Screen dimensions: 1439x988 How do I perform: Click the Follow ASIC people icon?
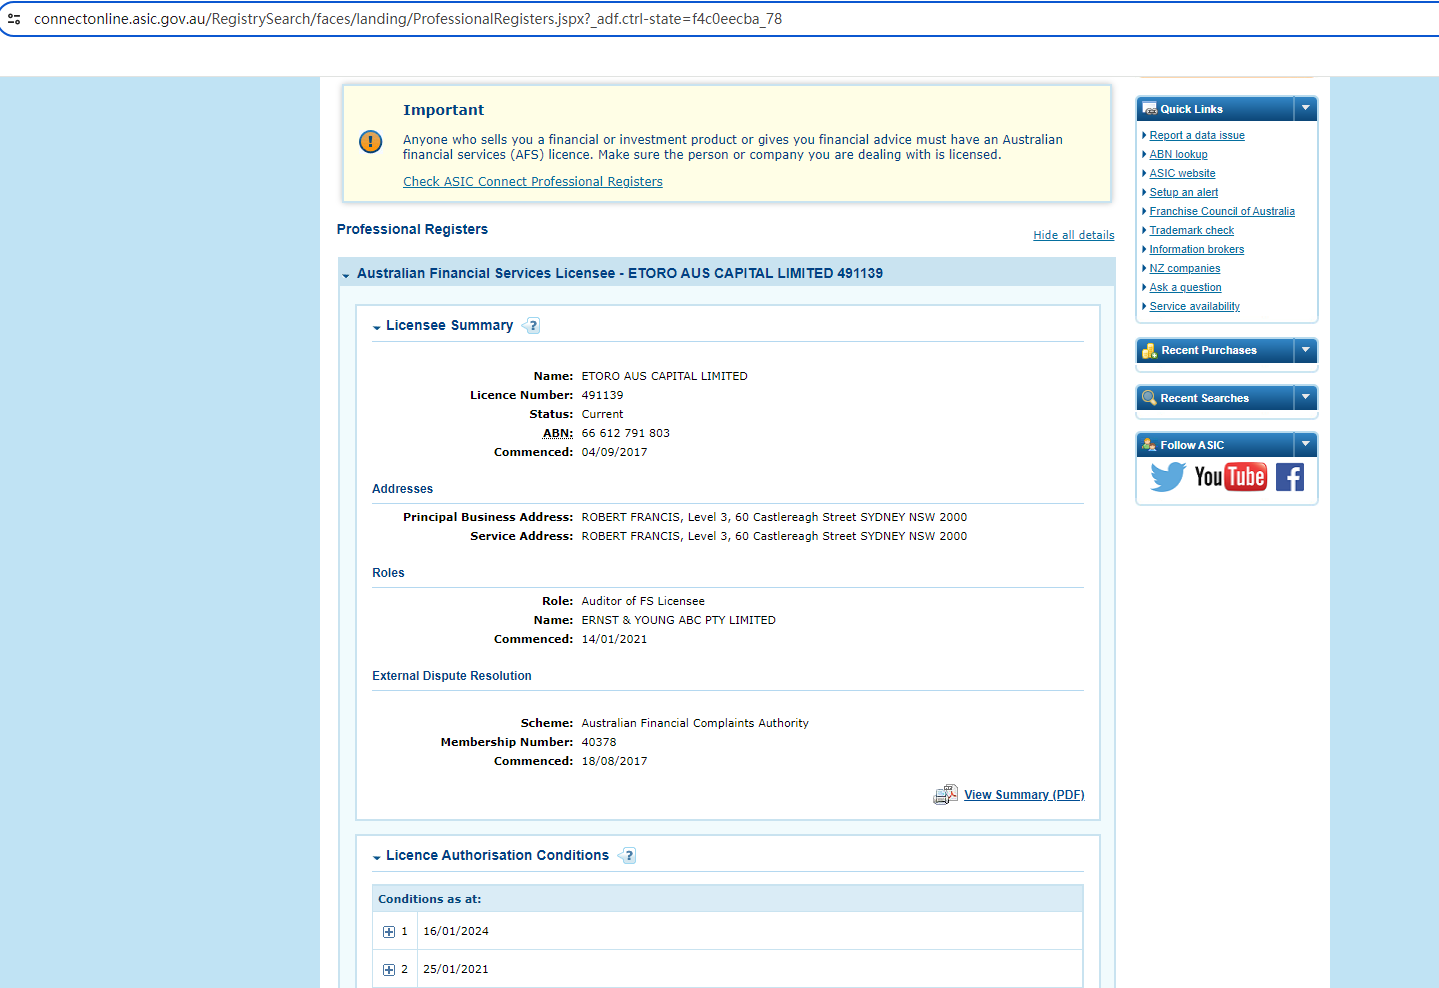click(x=1150, y=445)
